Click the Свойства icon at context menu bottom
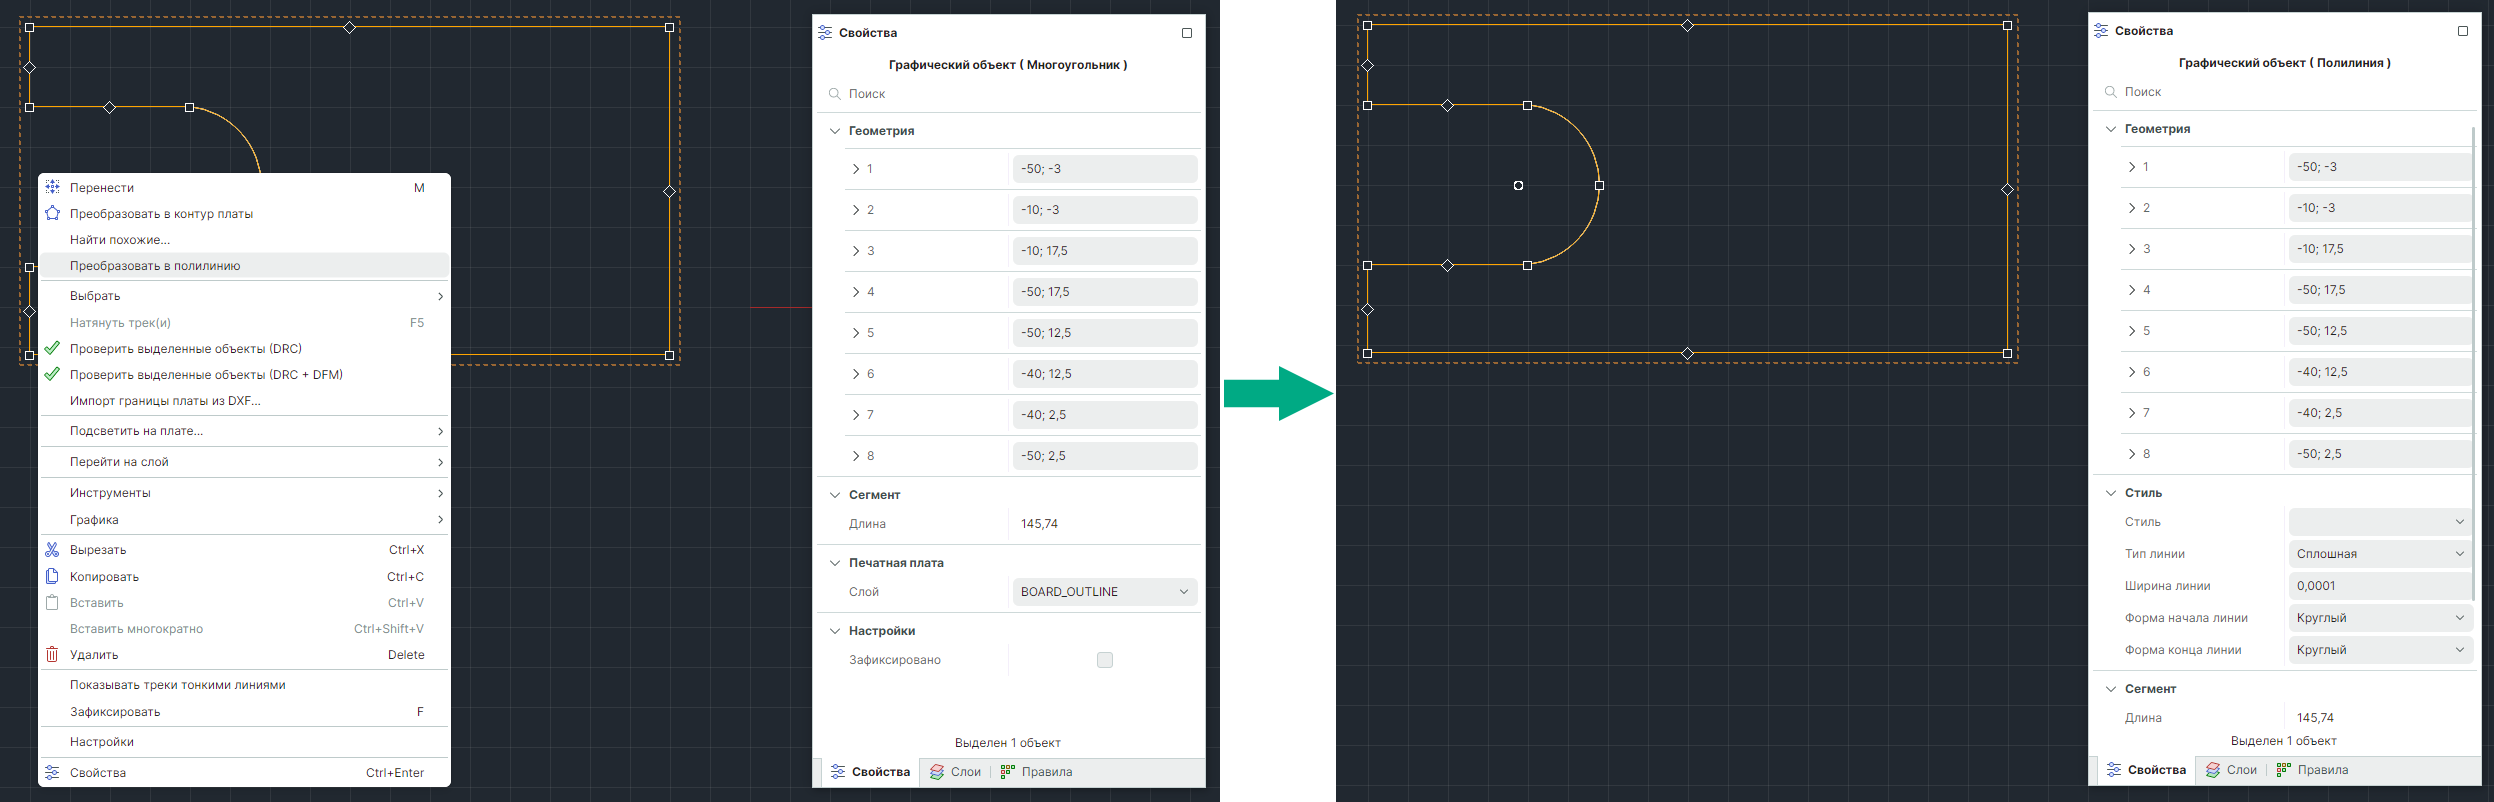Image resolution: width=2494 pixels, height=802 pixels. [52, 772]
